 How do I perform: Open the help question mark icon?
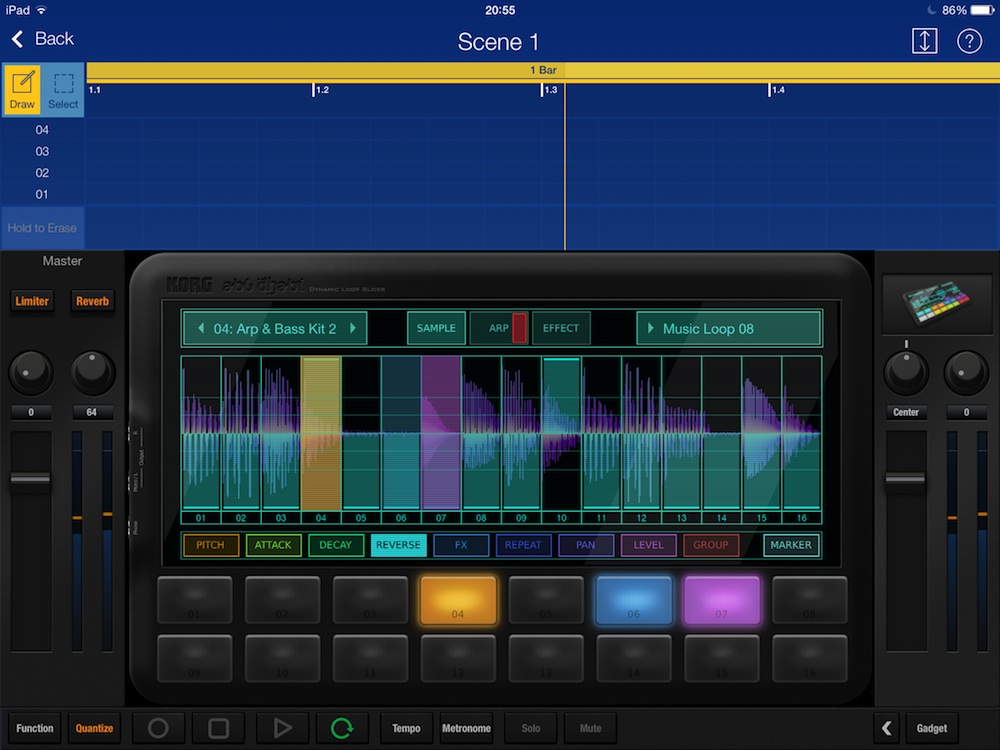tap(969, 41)
